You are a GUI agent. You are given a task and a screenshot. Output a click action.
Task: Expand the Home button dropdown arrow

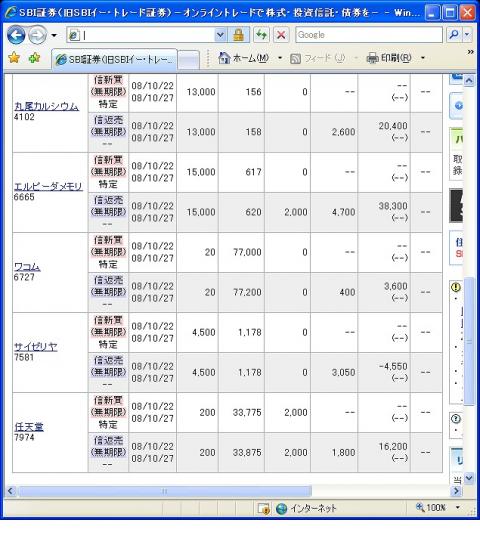(280, 58)
